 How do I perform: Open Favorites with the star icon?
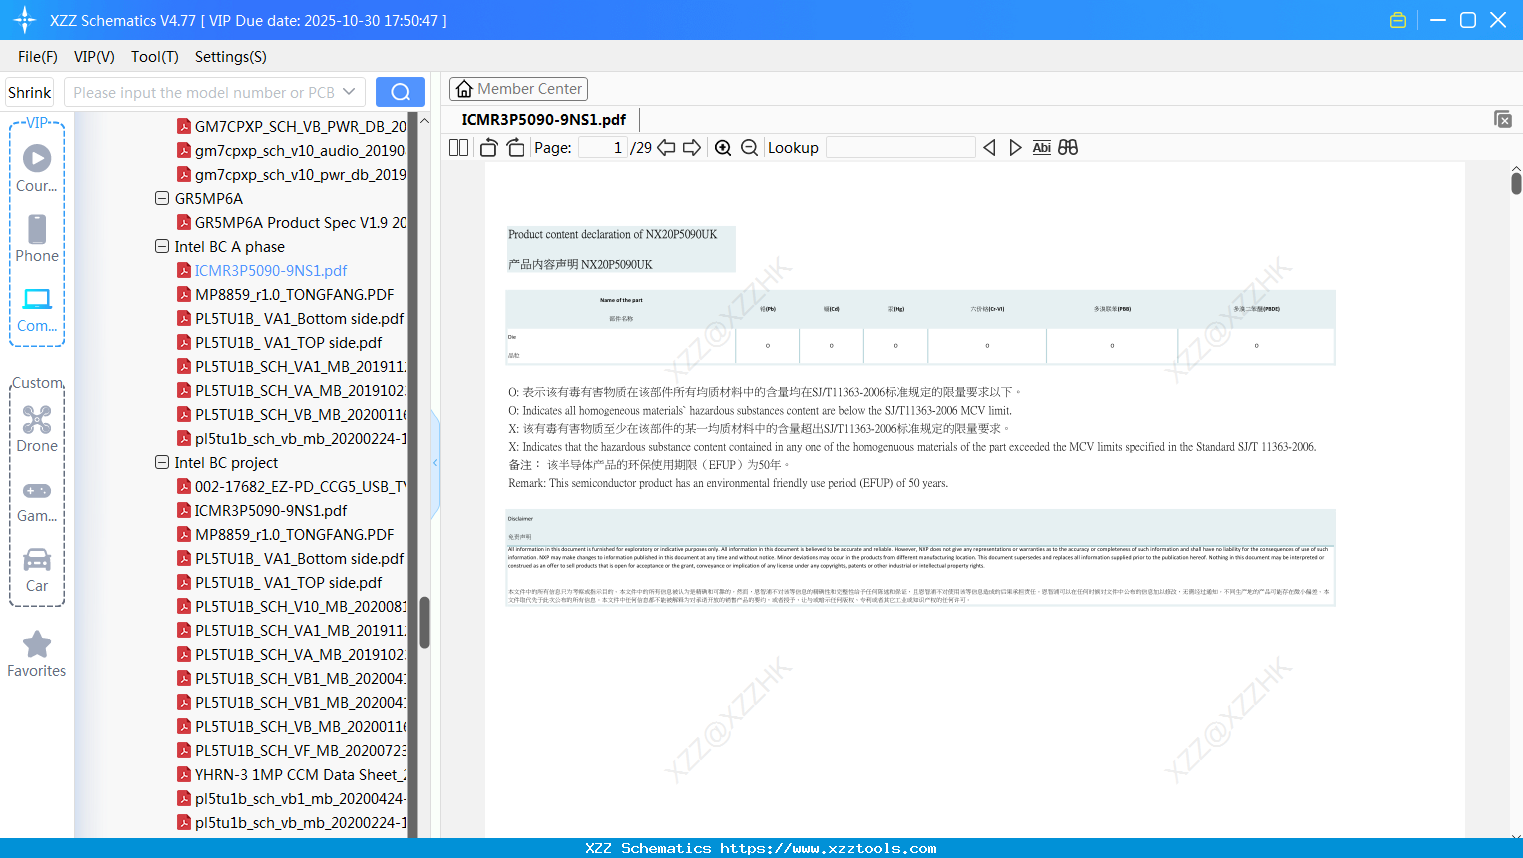[x=37, y=645]
